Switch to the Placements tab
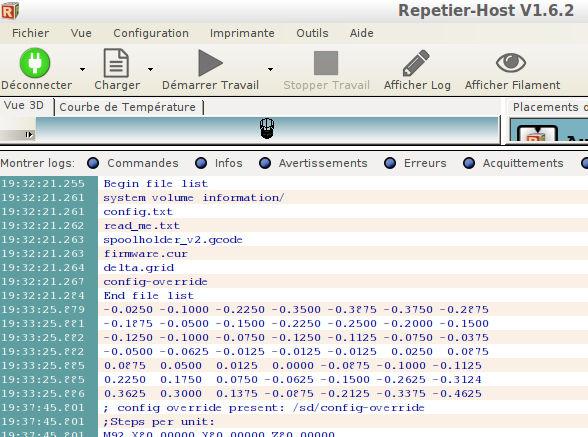The width and height of the screenshot is (588, 437). point(546,107)
